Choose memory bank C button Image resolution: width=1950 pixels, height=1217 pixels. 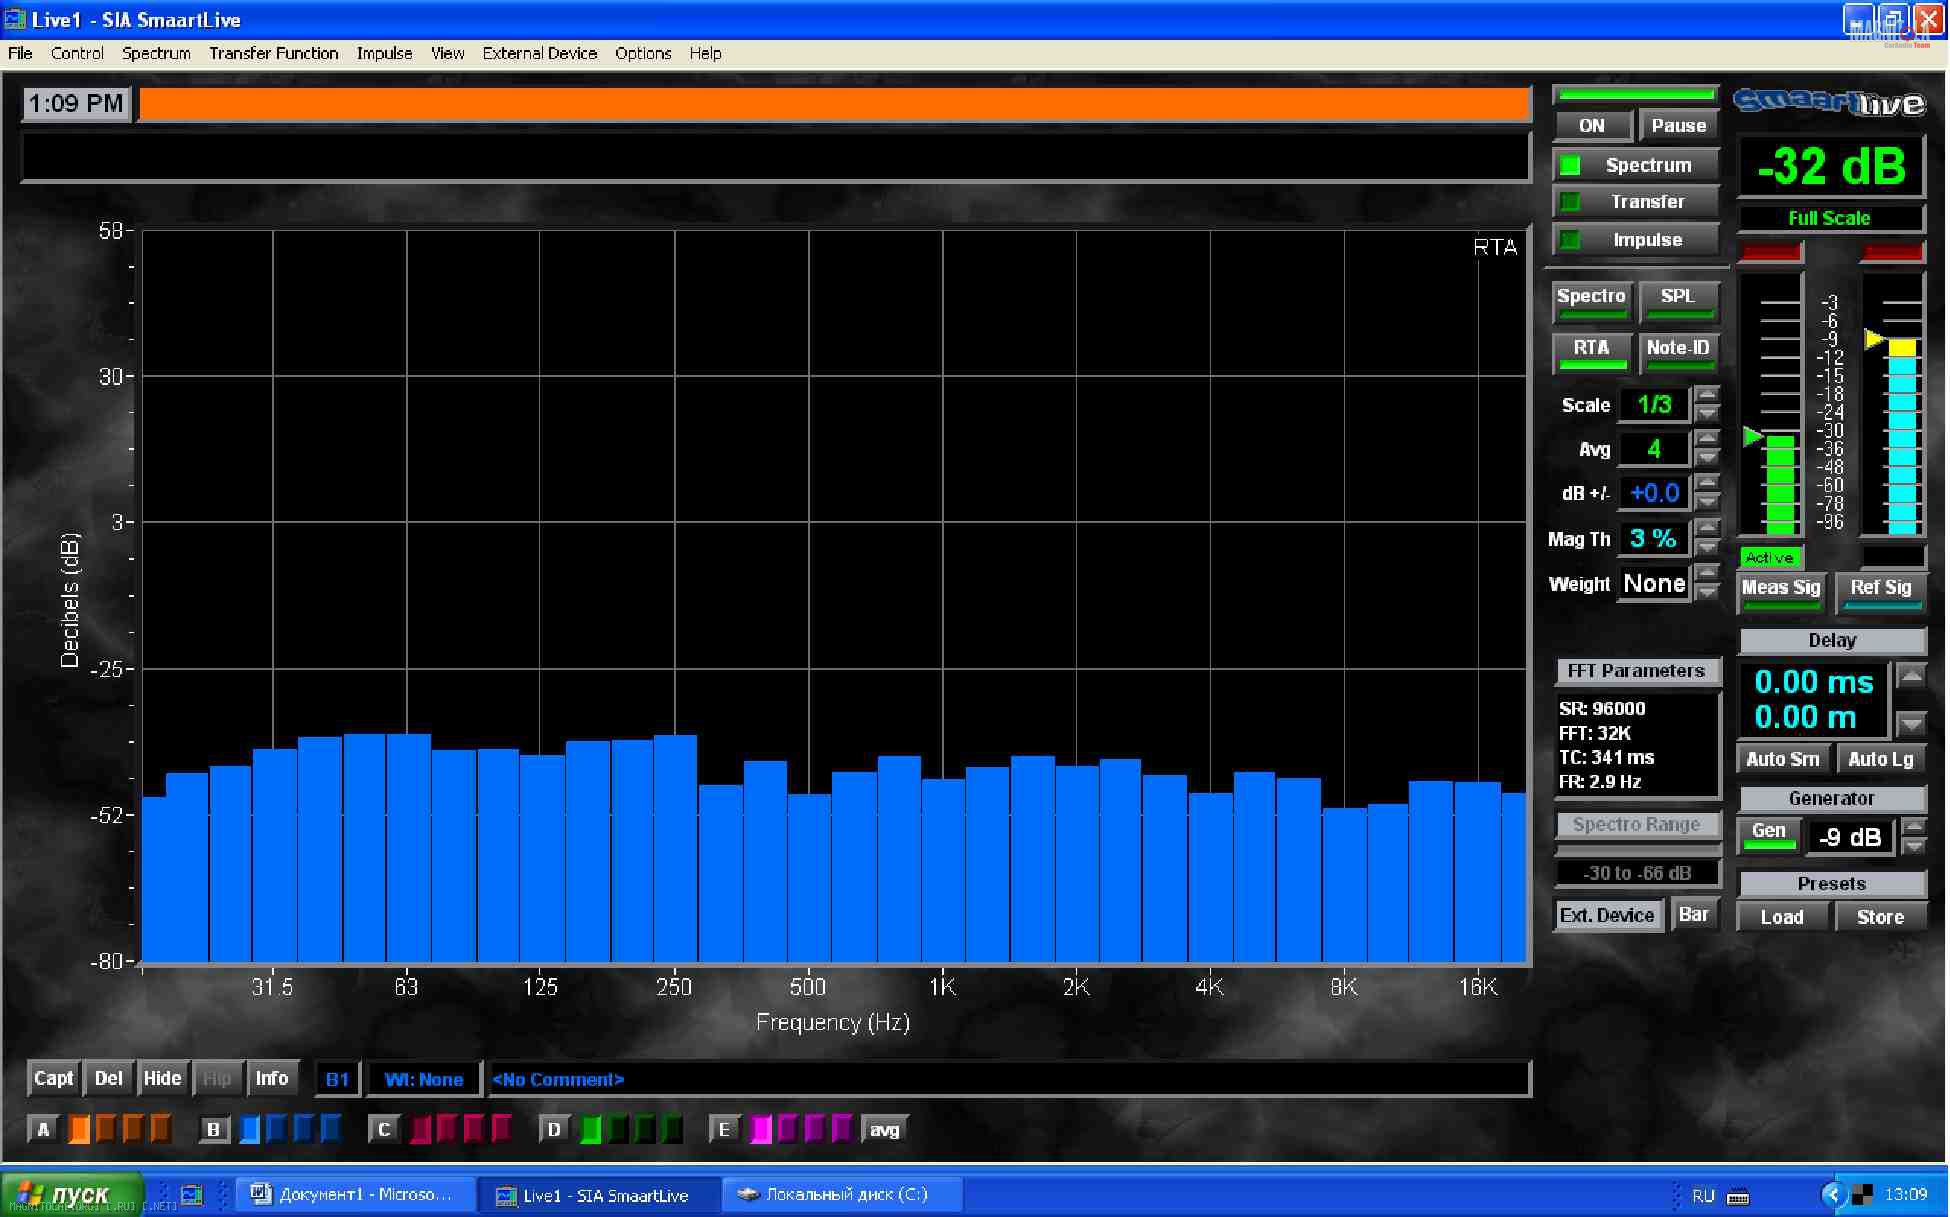coord(383,1129)
